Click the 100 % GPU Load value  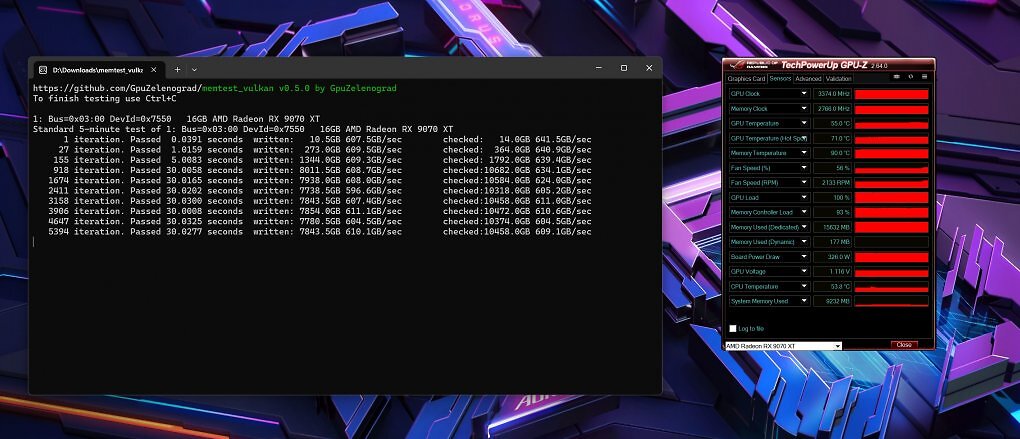832,198
